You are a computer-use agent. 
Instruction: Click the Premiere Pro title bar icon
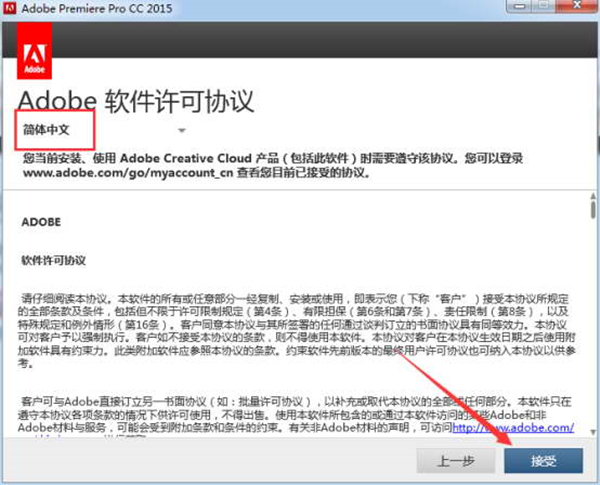point(10,7)
